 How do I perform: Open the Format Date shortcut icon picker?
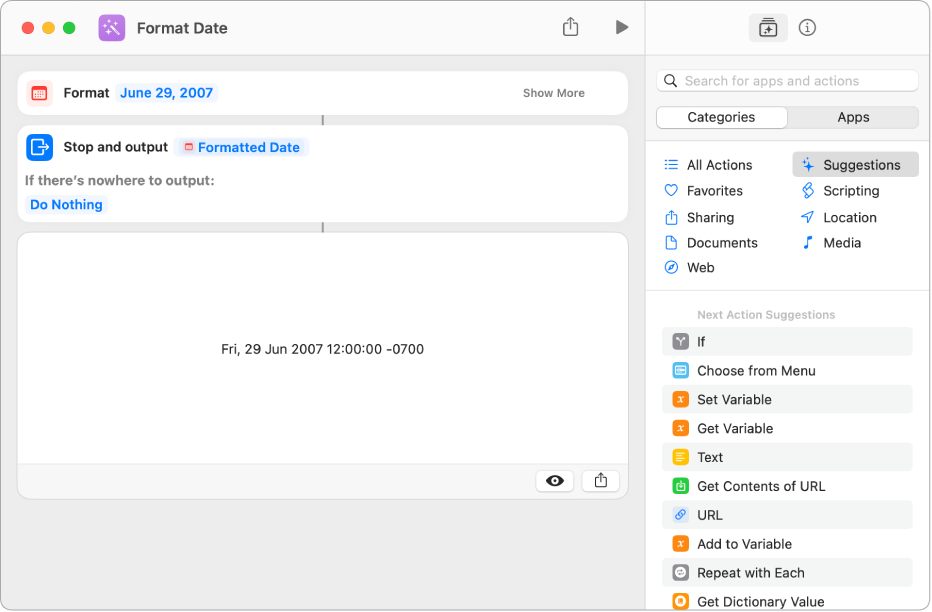coord(112,28)
